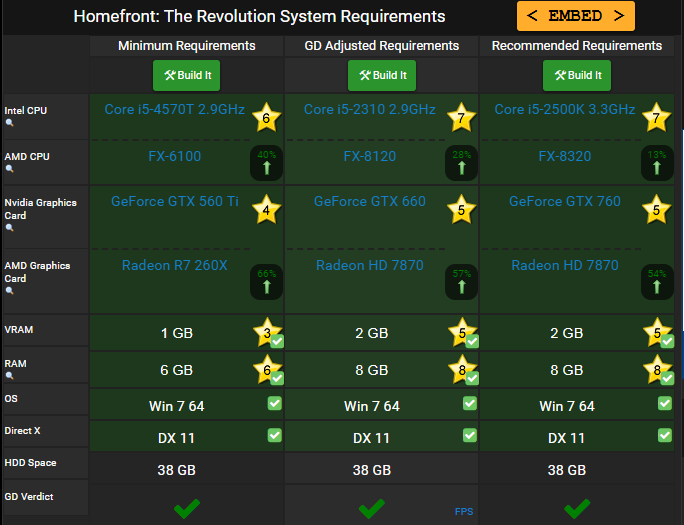
Task: Click the magnifier icon under RAM
Action: coord(9,375)
